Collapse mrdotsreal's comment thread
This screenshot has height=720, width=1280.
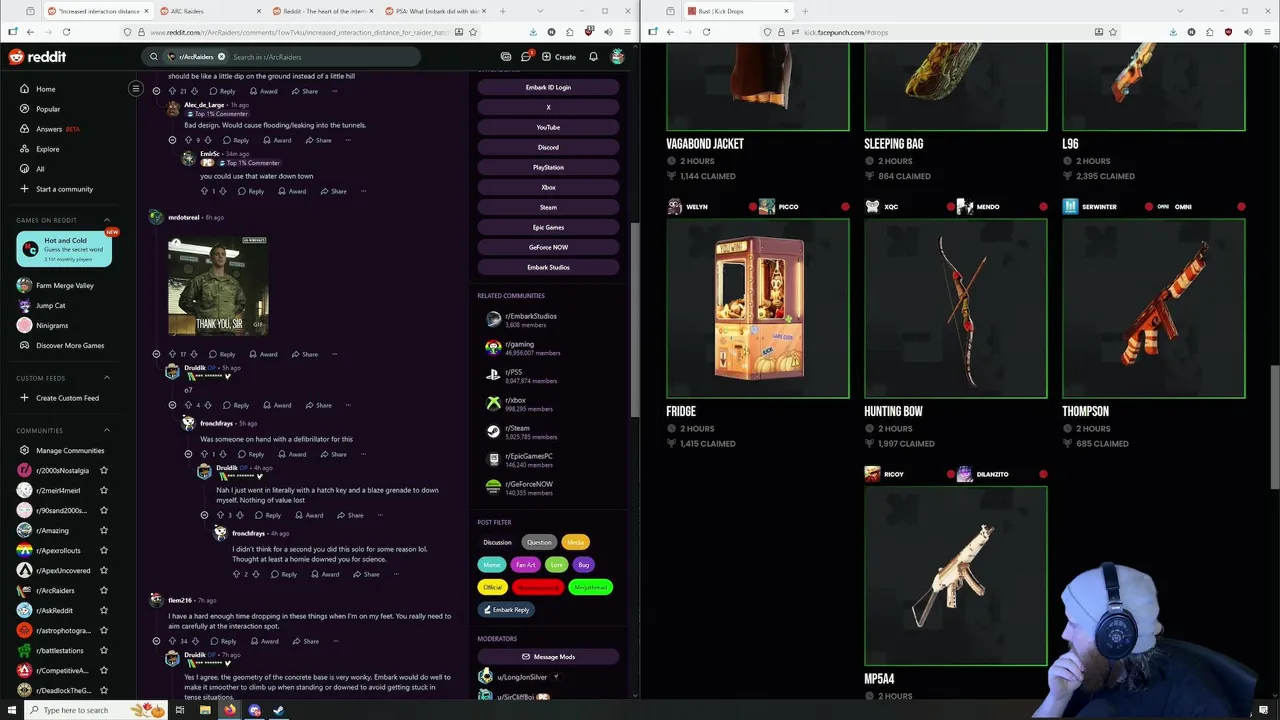[156, 354]
